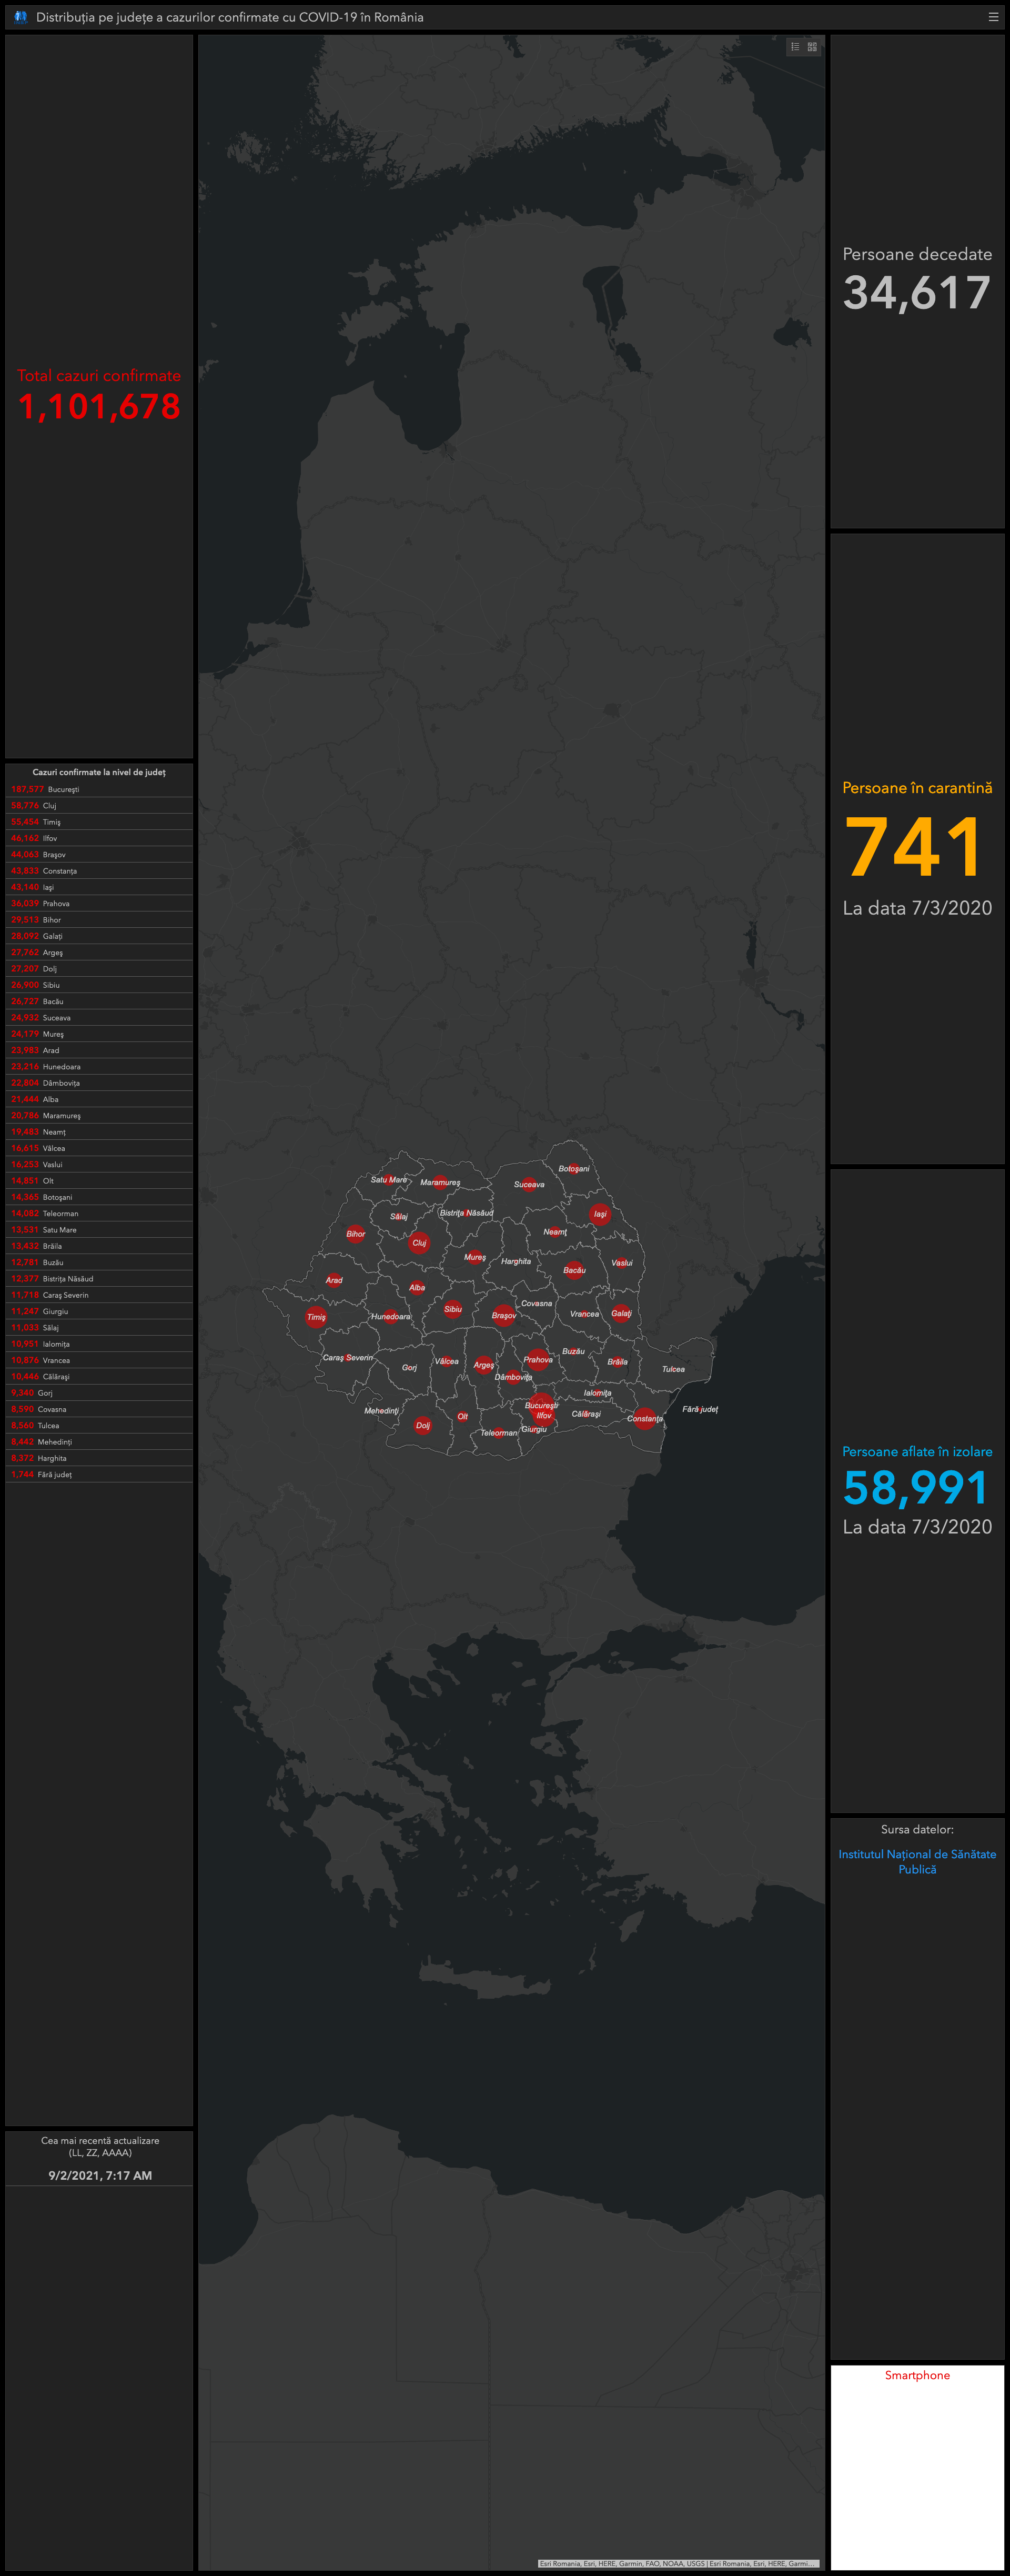The image size is (1010, 2576).
Task: Select Caraș Severin row in the county list
Action: [x=99, y=1295]
